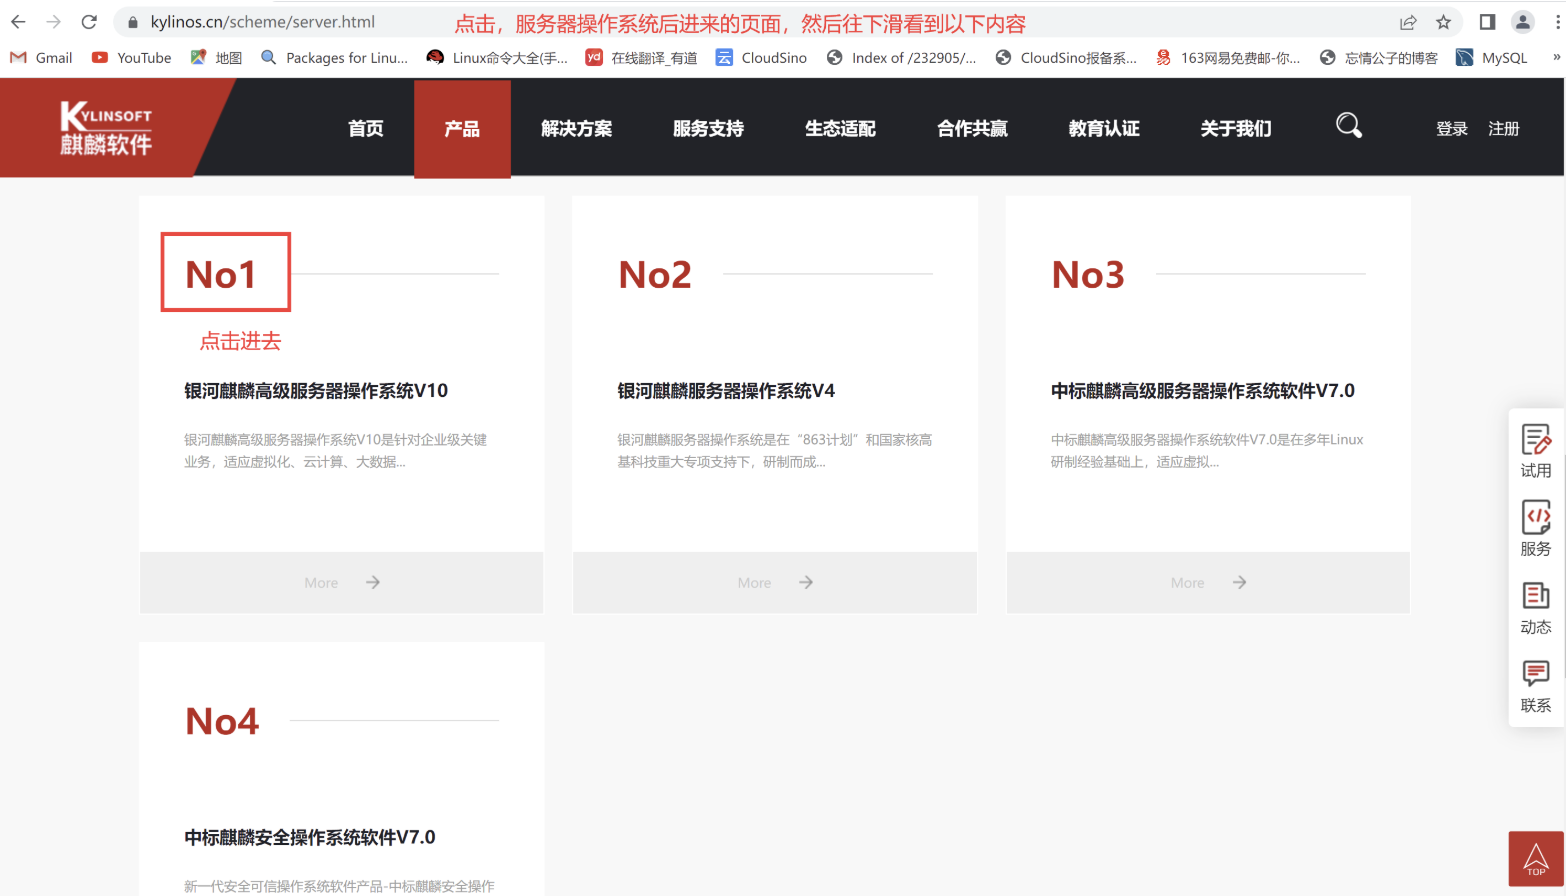Click the No4 card heading
Viewport: 1566px width, 896px height.
[x=222, y=722]
